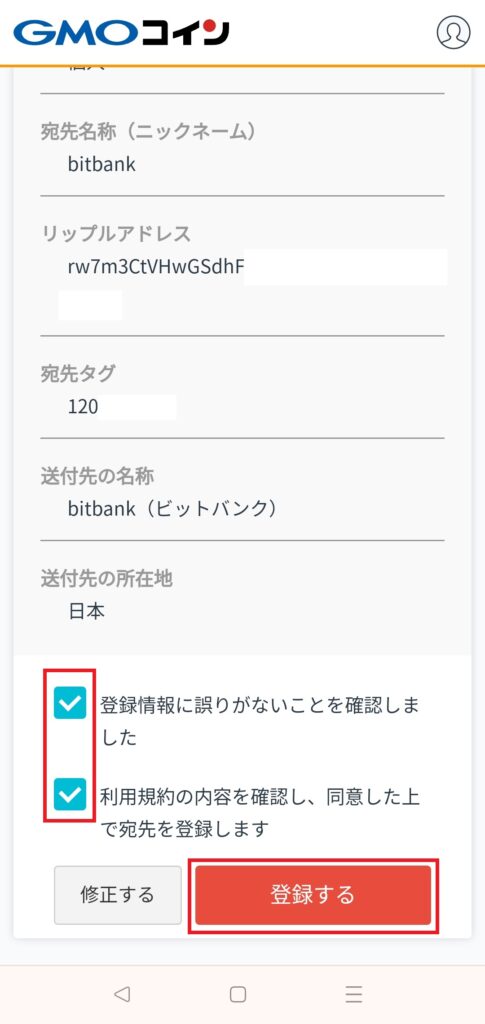The width and height of the screenshot is (485, 1024).
Task: Tap the 登録情報に誤りがないこと confirmation label
Action: click(x=260, y=722)
